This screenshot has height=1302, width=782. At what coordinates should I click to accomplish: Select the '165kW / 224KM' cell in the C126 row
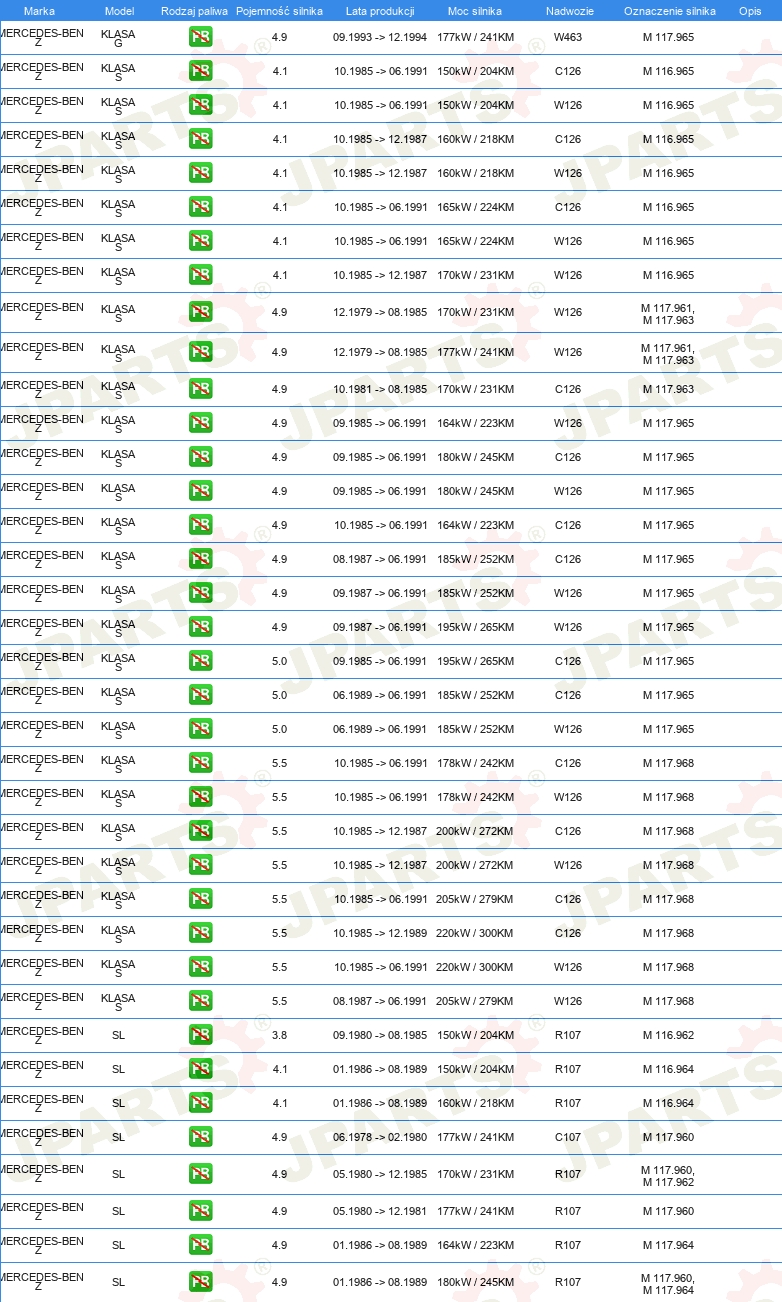[475, 208]
